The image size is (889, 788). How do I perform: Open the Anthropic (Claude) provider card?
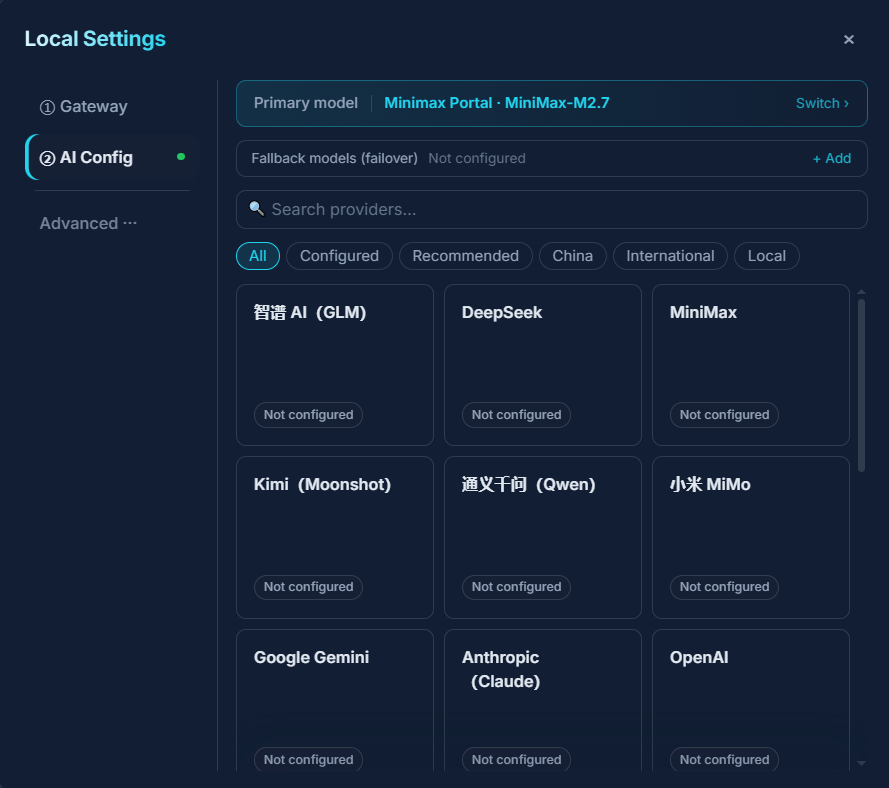pos(542,700)
